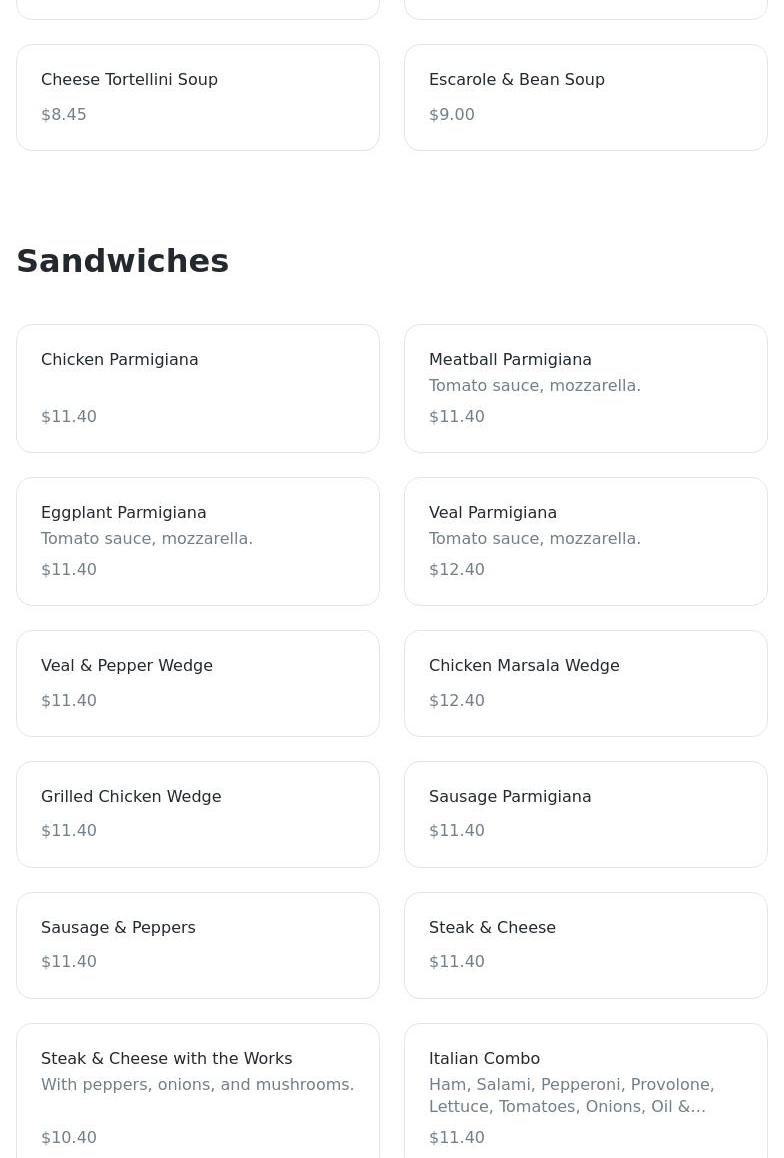This screenshot has width=784, height=1158.
Task: Add Chicken Parmigiana sandwich
Action: click(x=198, y=388)
